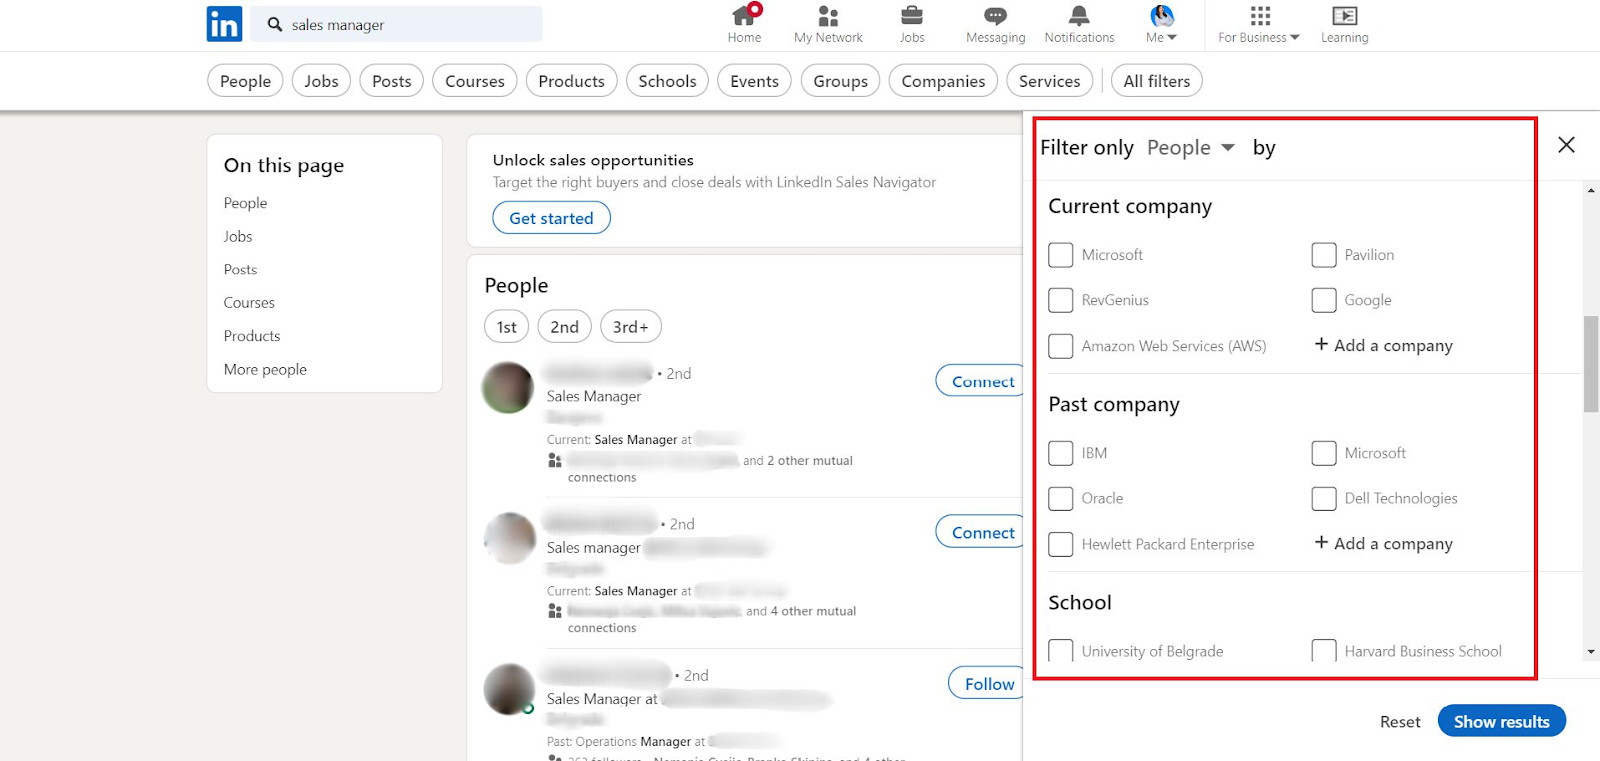Filter by 3rd+ degree connections
The width and height of the screenshot is (1600, 761).
click(x=630, y=327)
